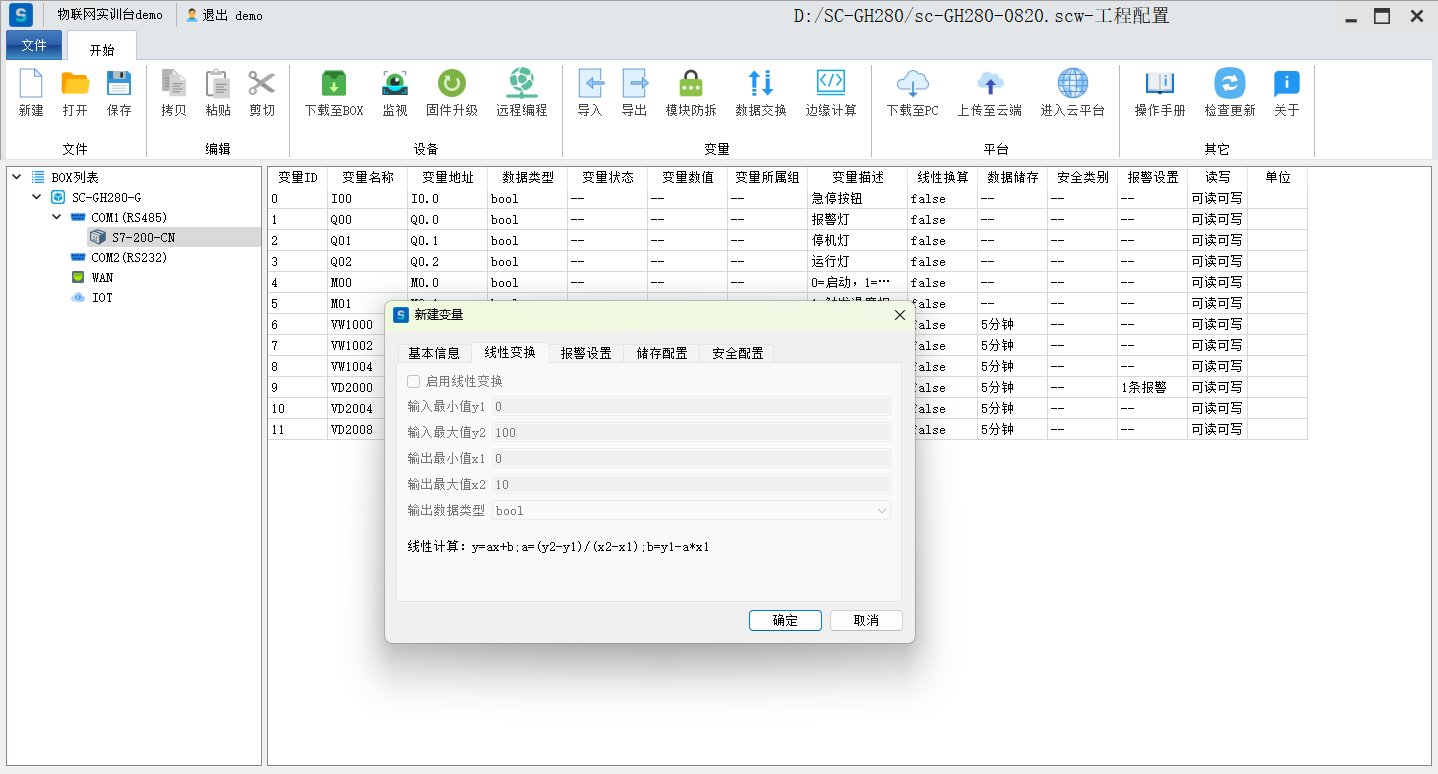This screenshot has height=774, width=1438.
Task: Click the 下载至BOX download icon
Action: (x=334, y=84)
